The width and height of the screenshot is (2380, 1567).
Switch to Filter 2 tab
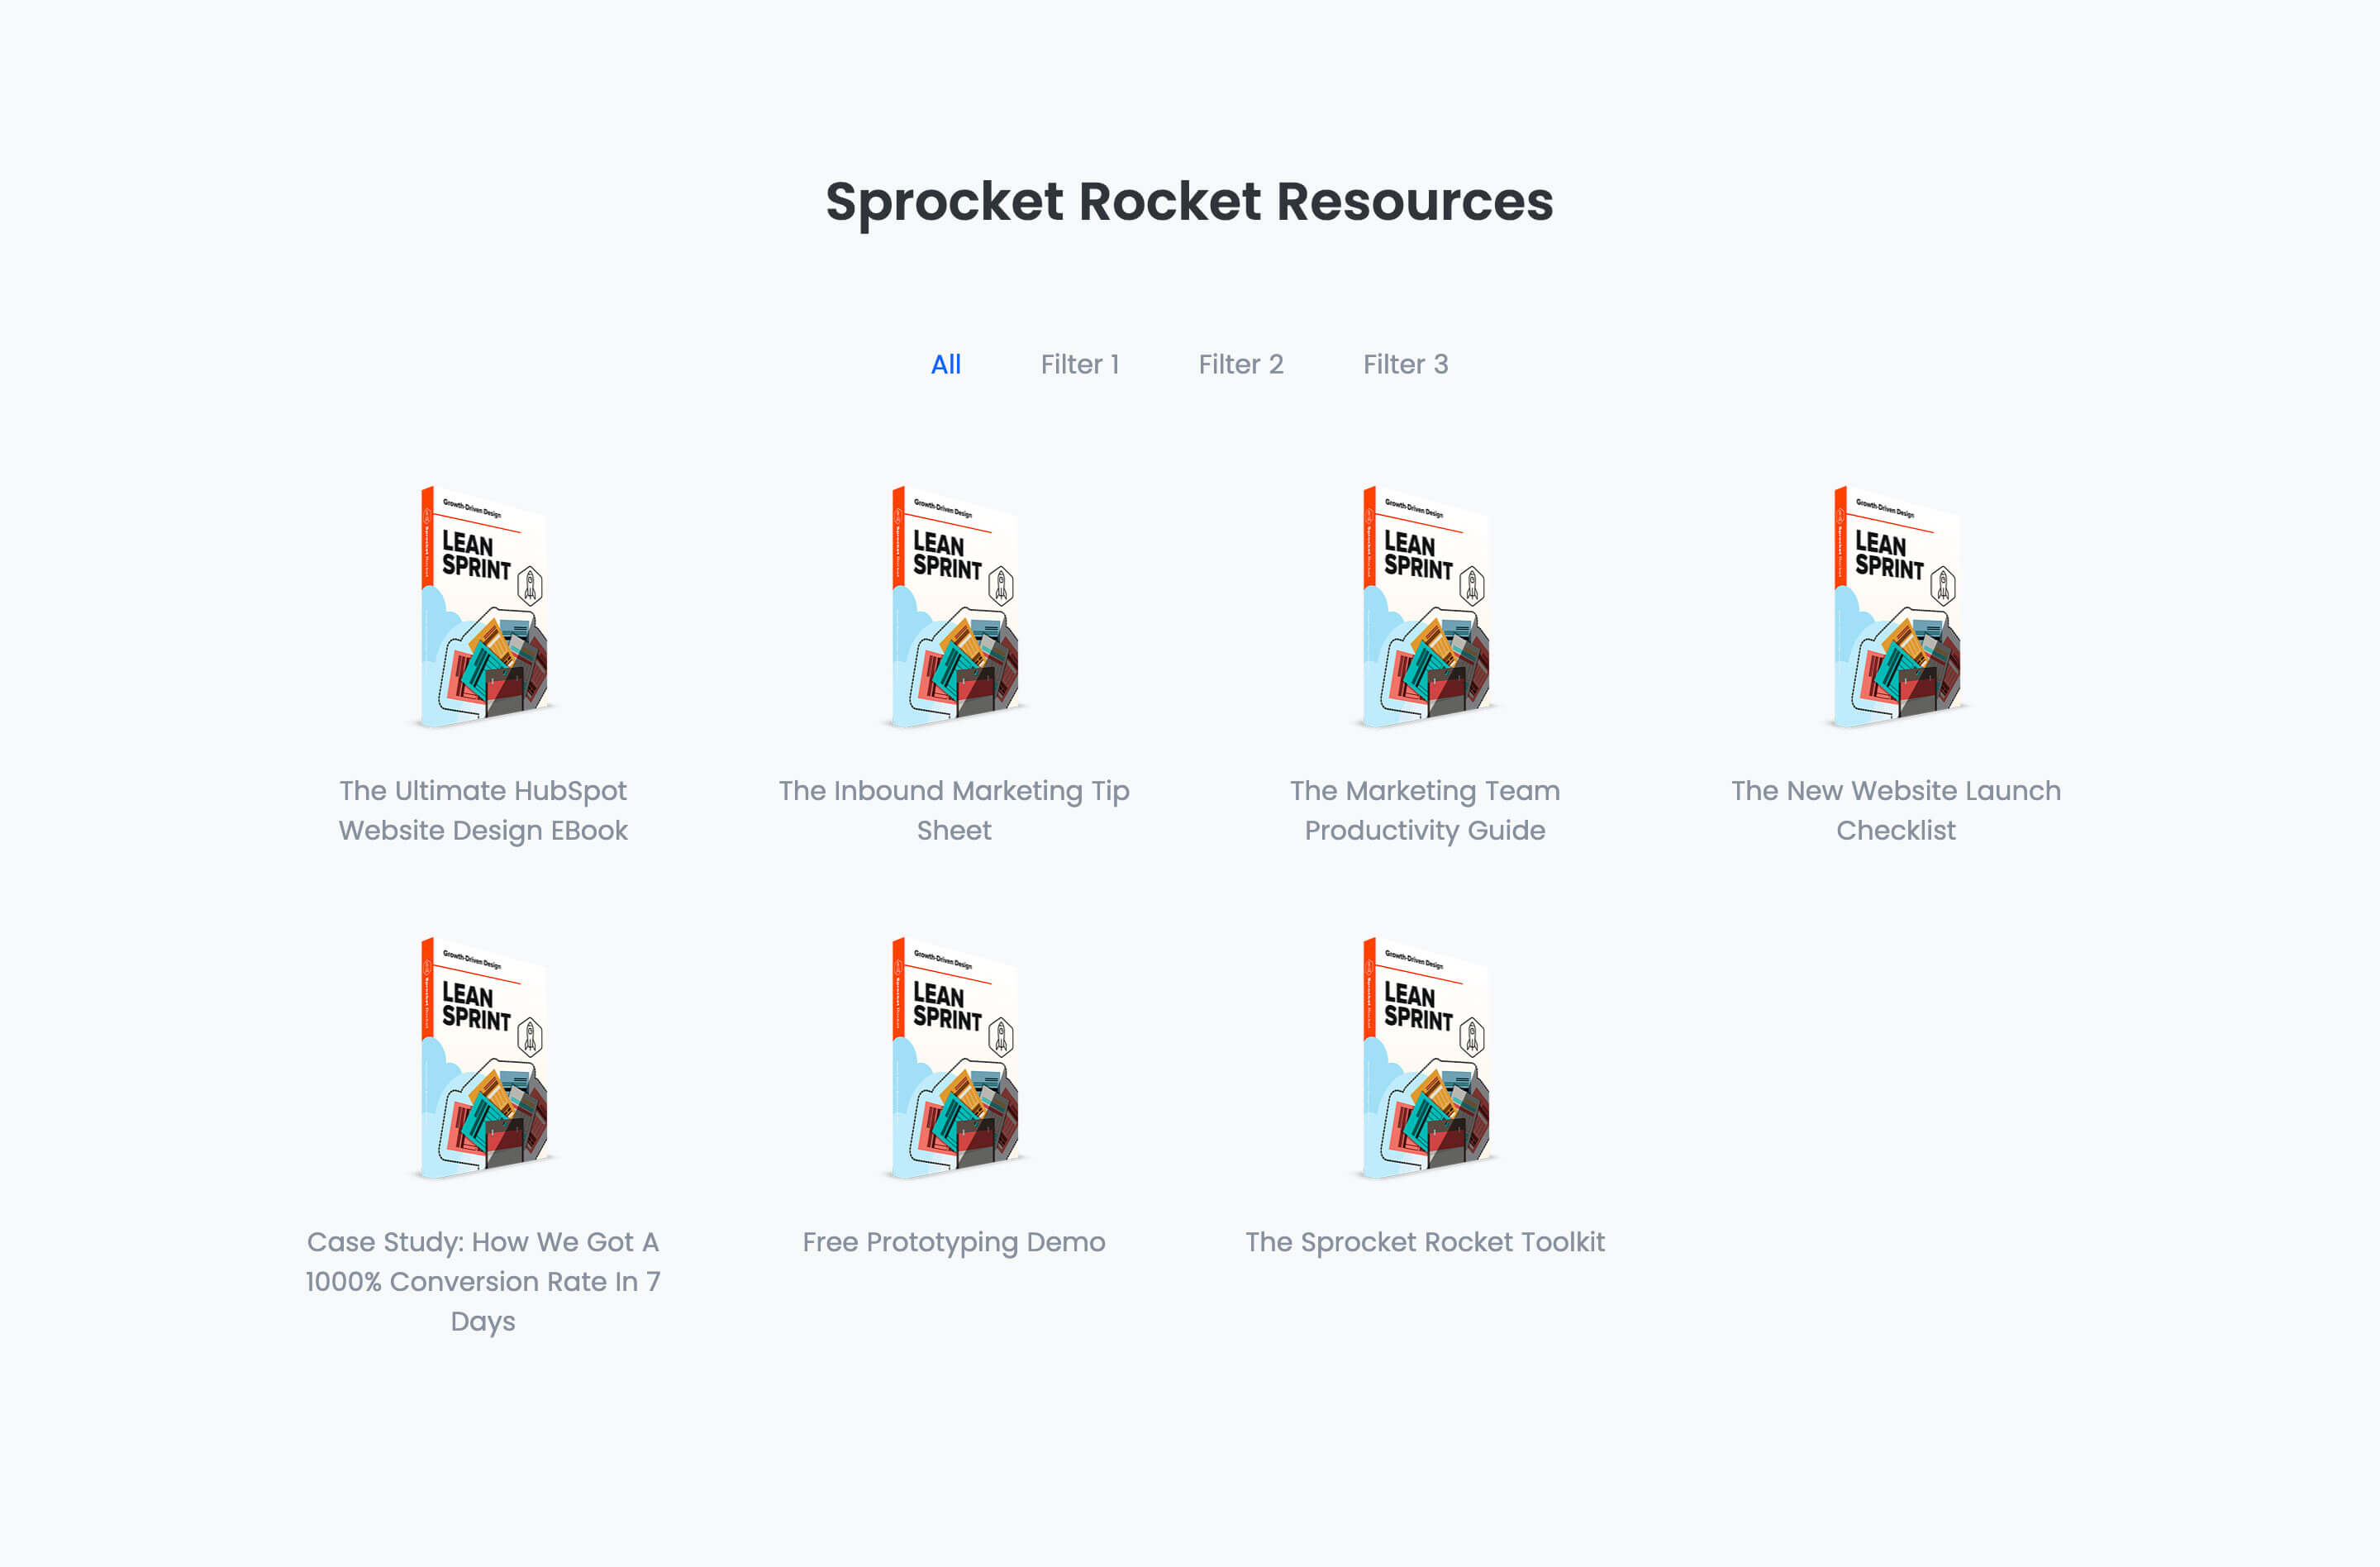(x=1240, y=364)
